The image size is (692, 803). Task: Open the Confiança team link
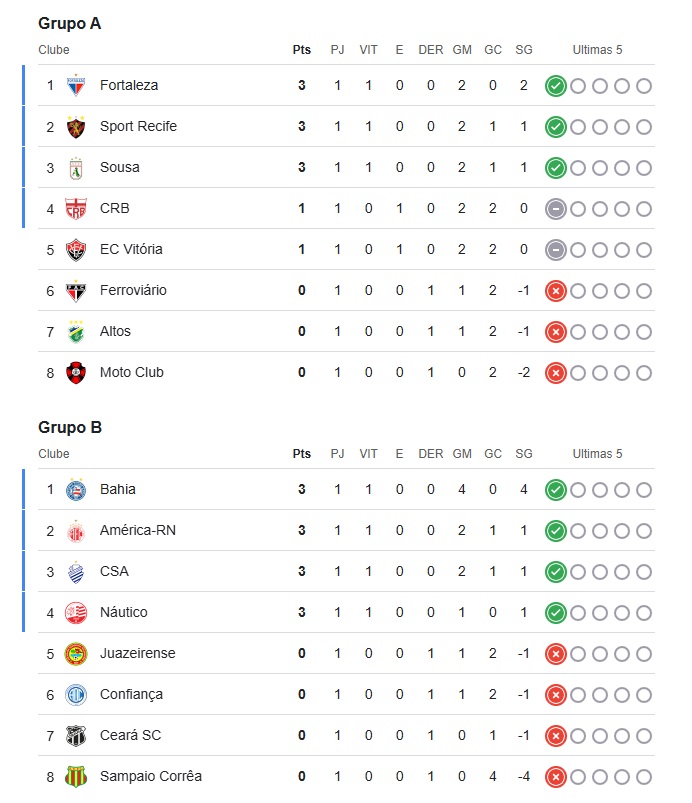click(x=131, y=695)
